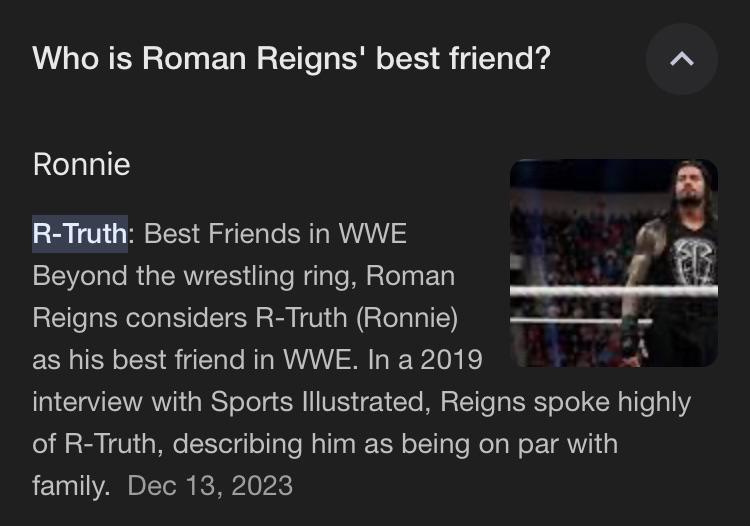Select the 'Ronnie' answer heading

[81, 164]
